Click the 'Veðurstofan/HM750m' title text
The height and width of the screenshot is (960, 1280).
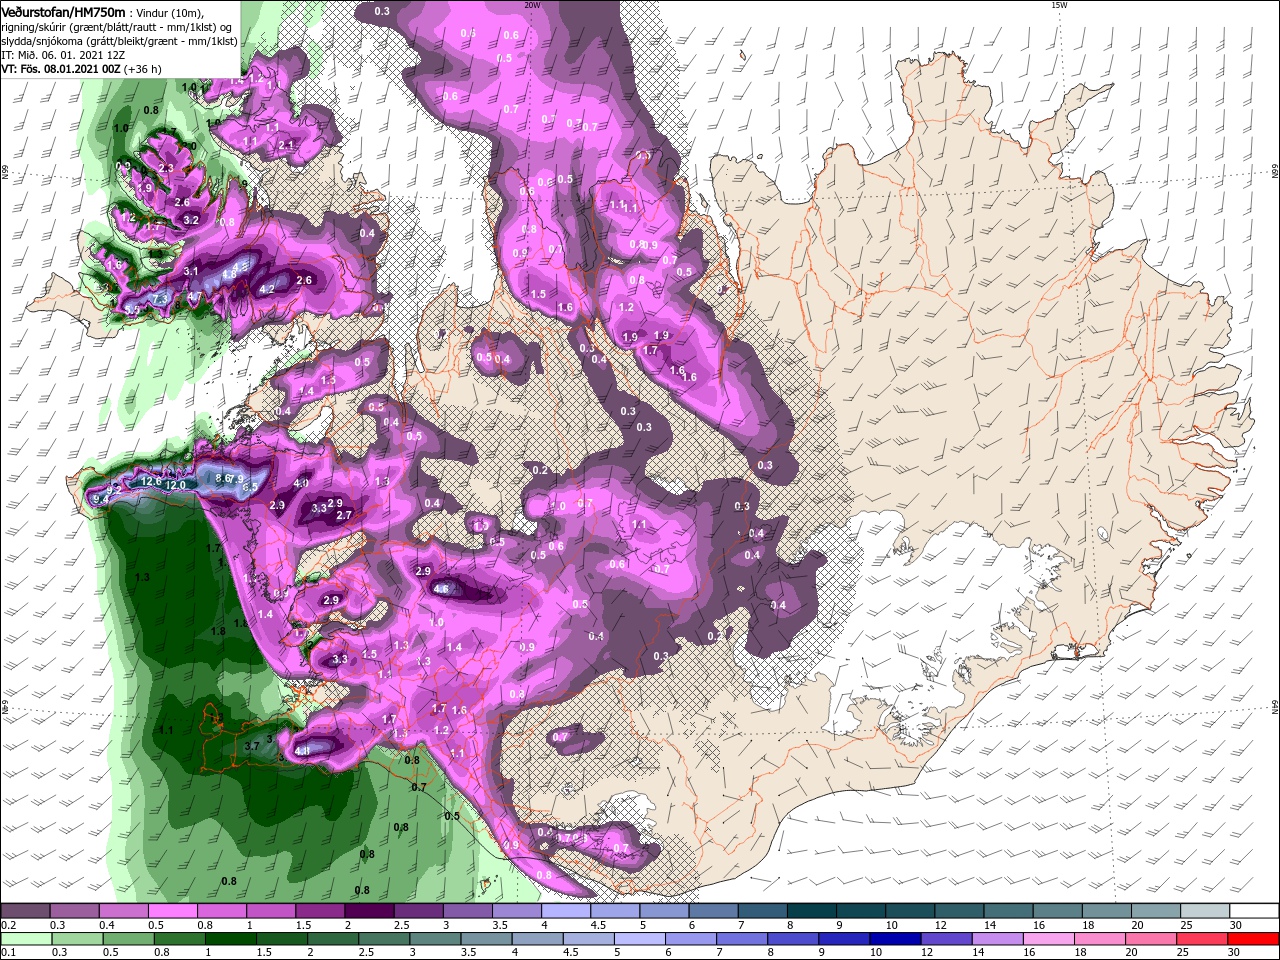pyautogui.click(x=63, y=11)
